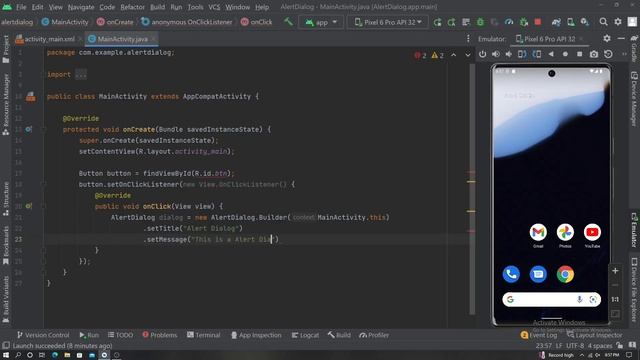Open IDE settings gear in main toolbar
Image resolution: width=640 pixels, height=360 pixels.
coord(618,22)
